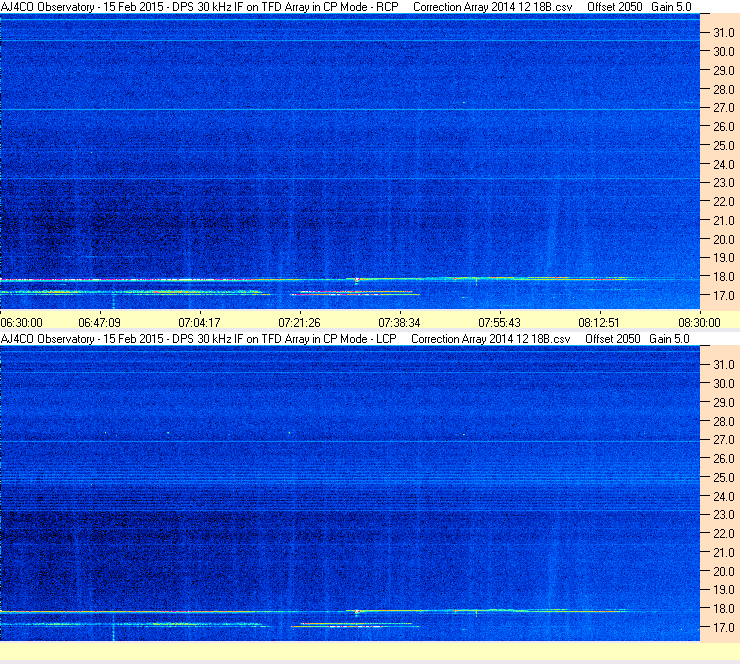Viewport: 740px width, 664px height.
Task: Click the 21.0 frequency label on LCP chart
Action: (x=724, y=553)
